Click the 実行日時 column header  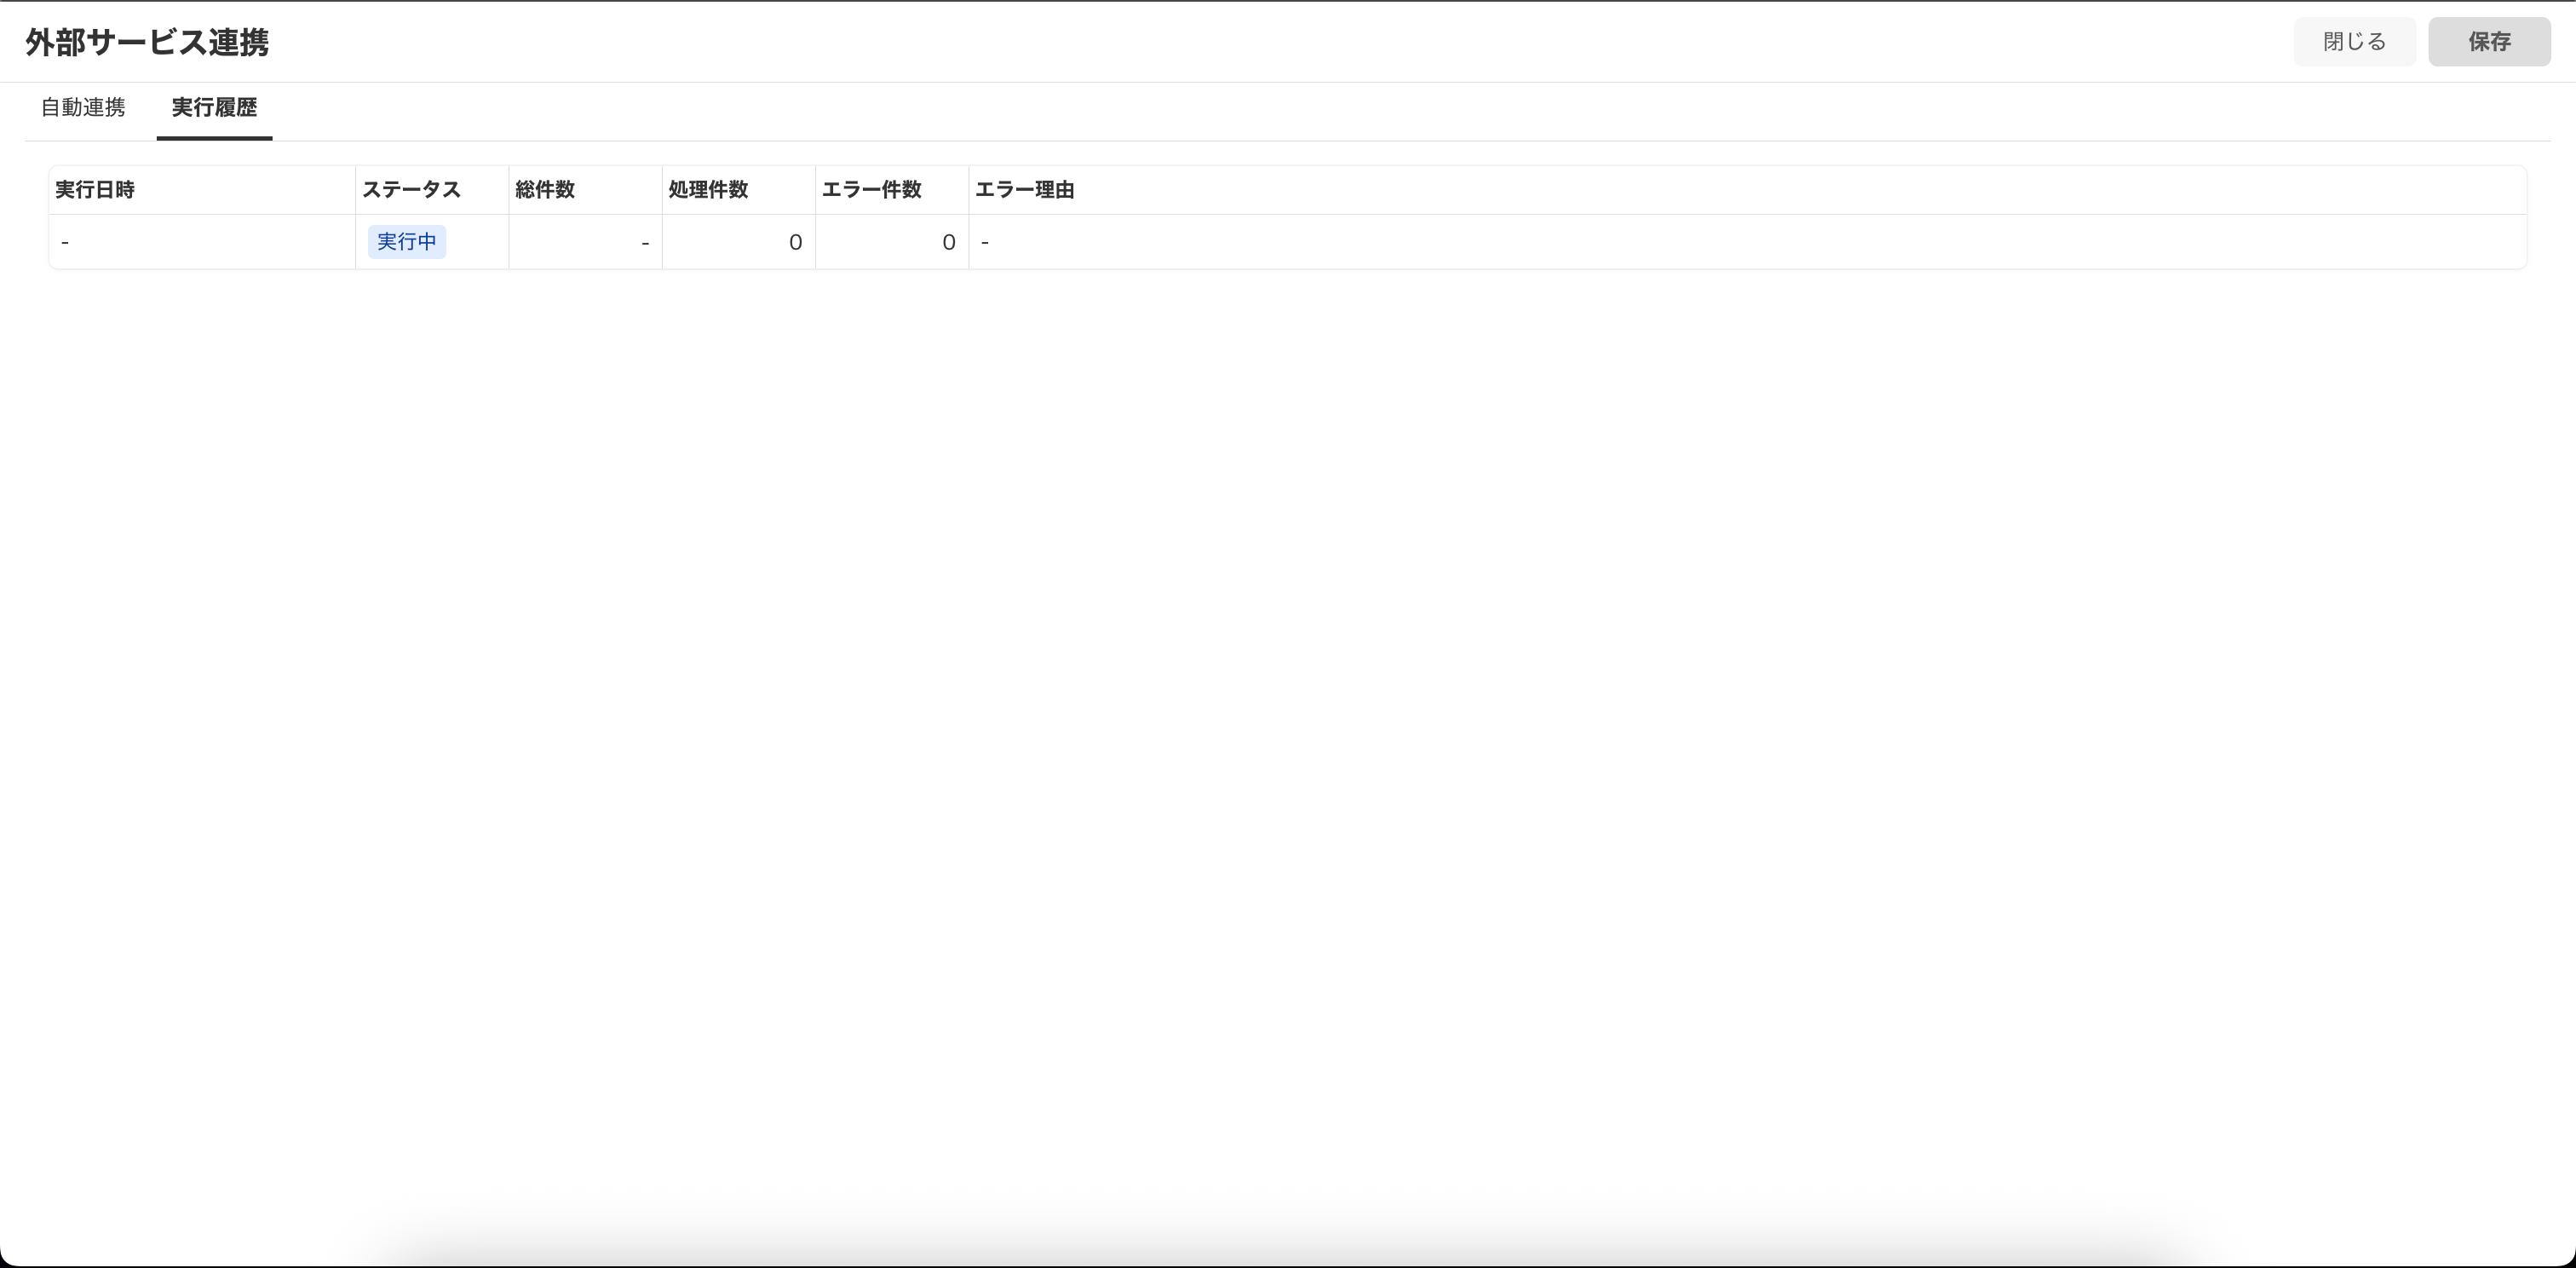pyautogui.click(x=95, y=190)
